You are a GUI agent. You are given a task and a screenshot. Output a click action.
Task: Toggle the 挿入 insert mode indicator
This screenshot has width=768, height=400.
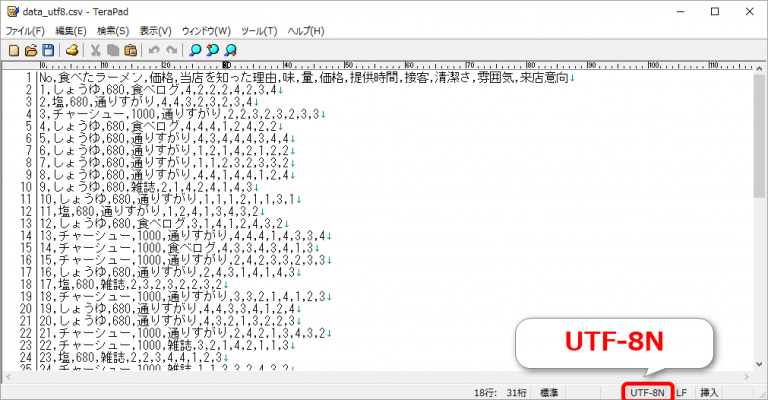click(710, 393)
